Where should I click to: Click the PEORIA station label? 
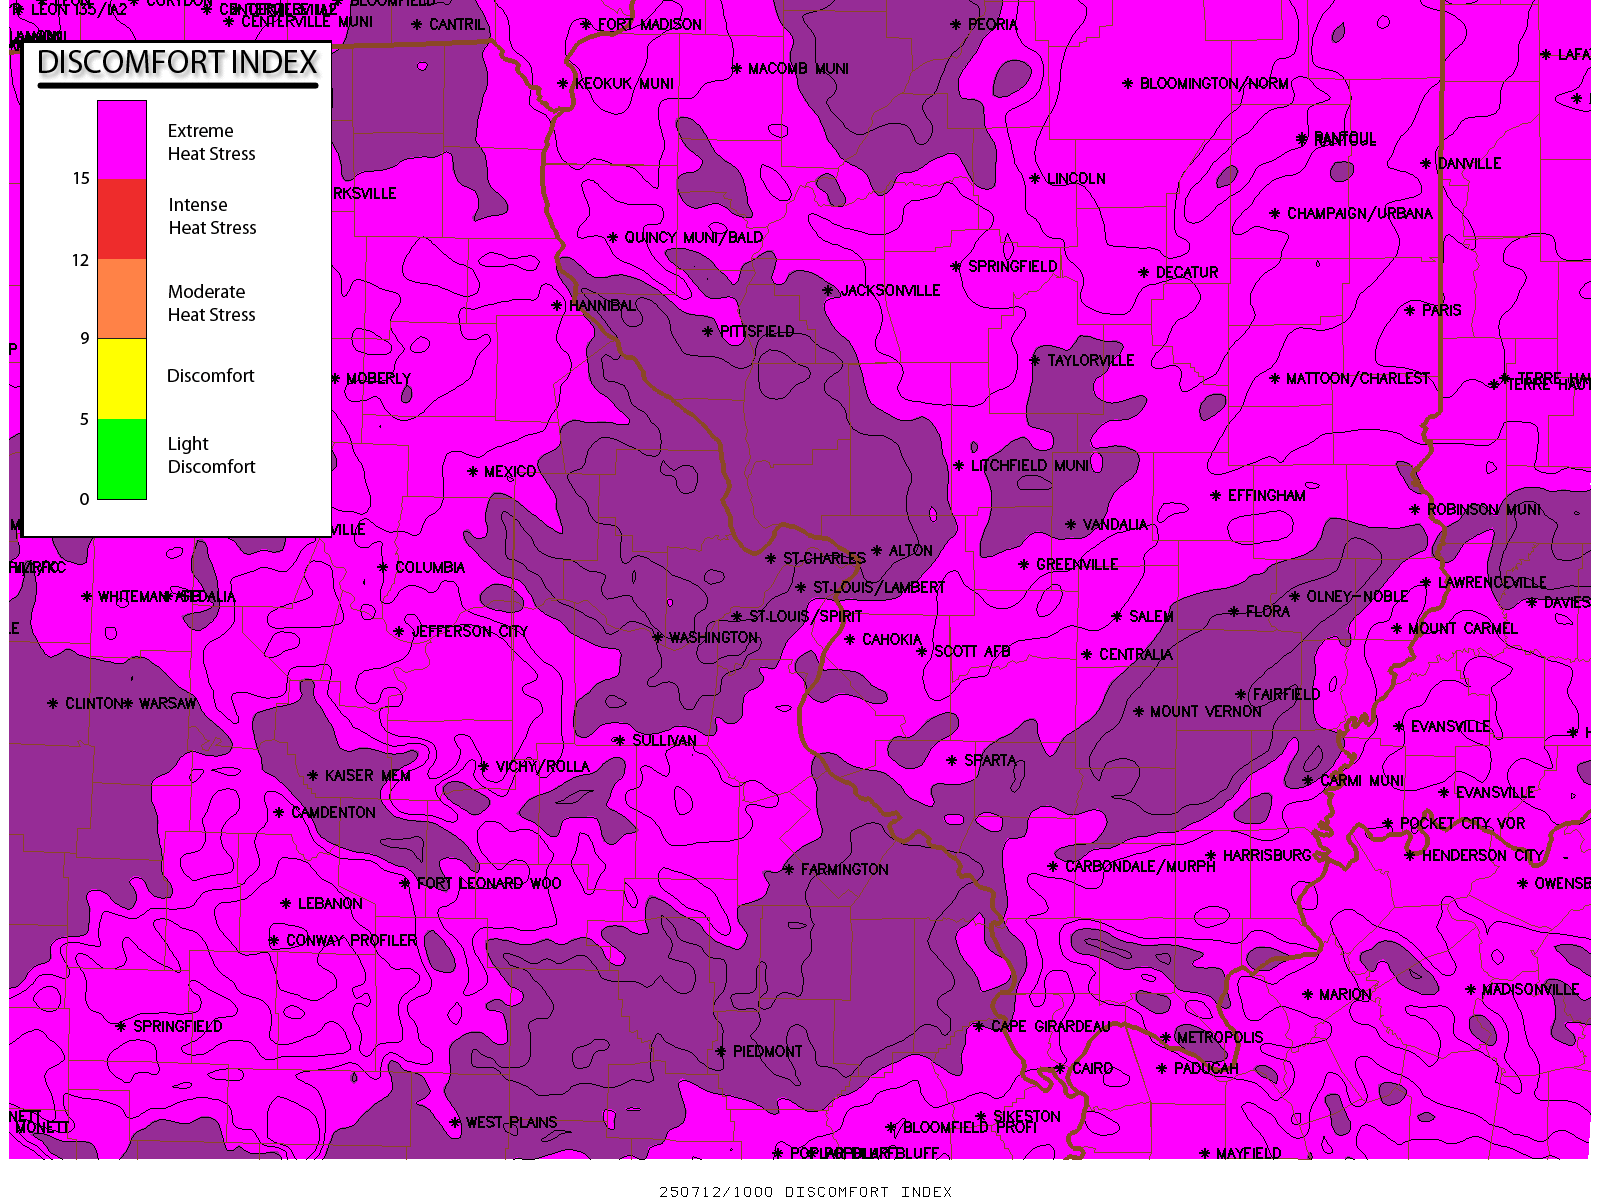[992, 25]
